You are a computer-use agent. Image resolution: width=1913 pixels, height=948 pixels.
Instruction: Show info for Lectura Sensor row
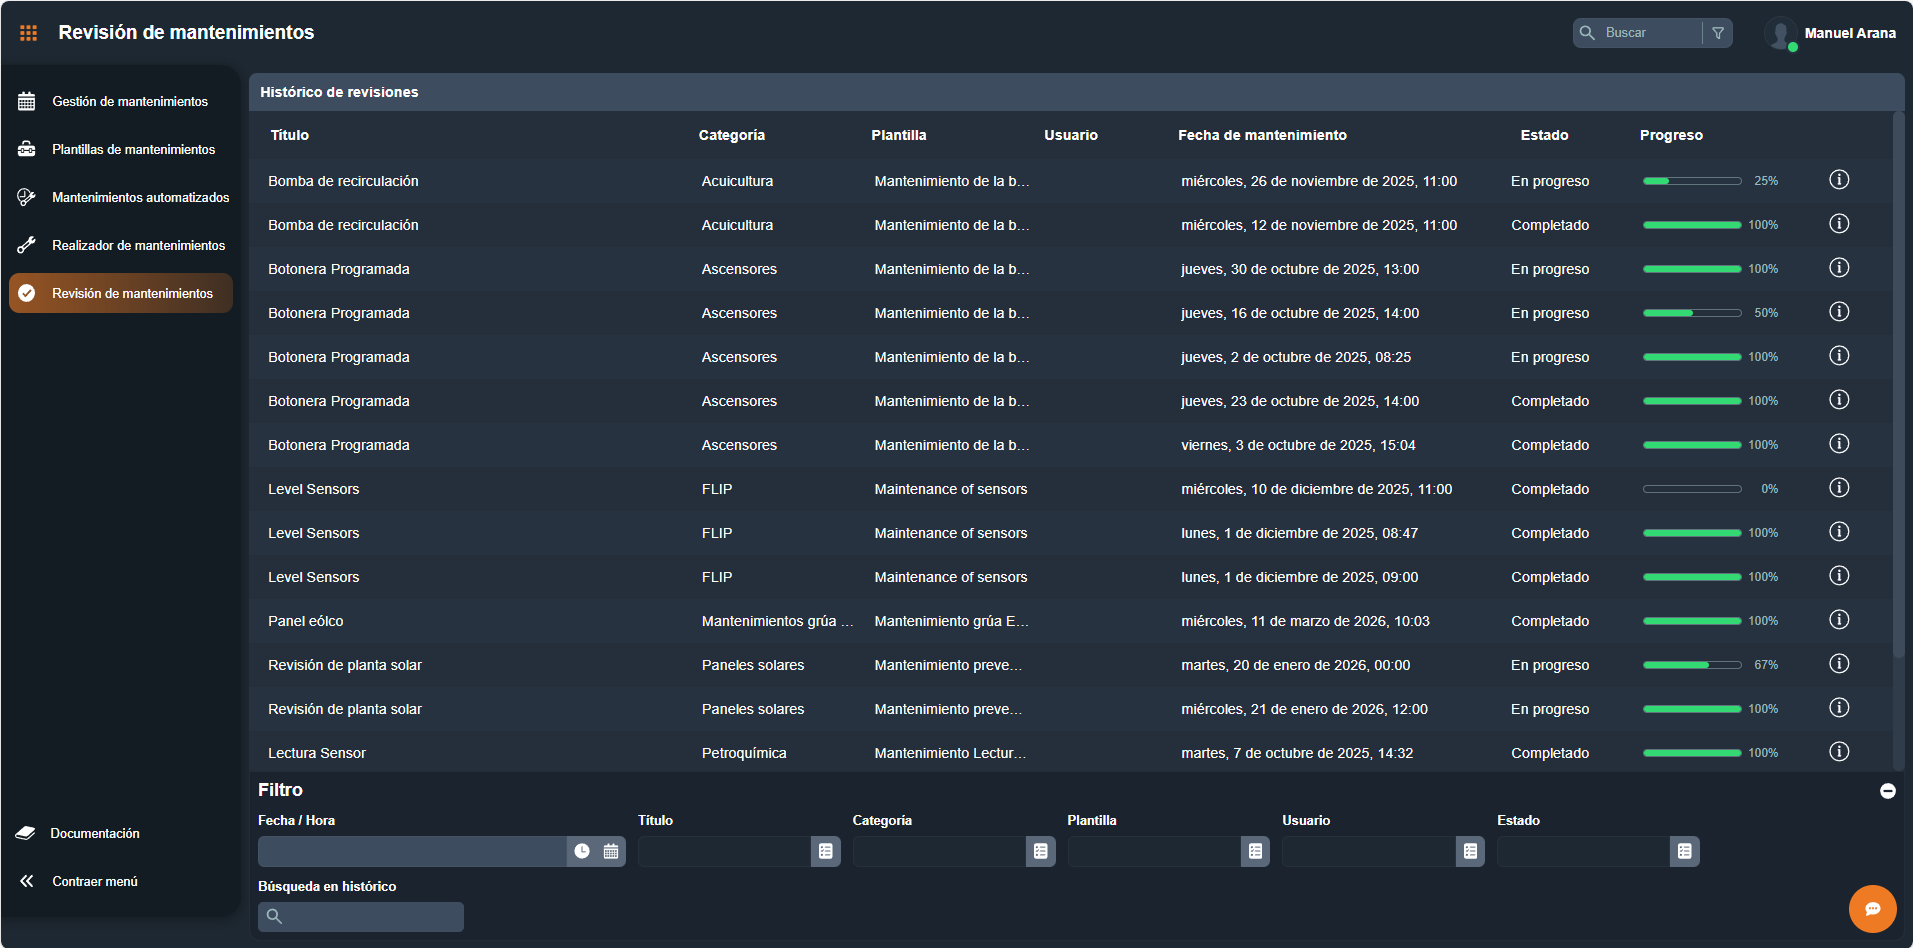1838,752
